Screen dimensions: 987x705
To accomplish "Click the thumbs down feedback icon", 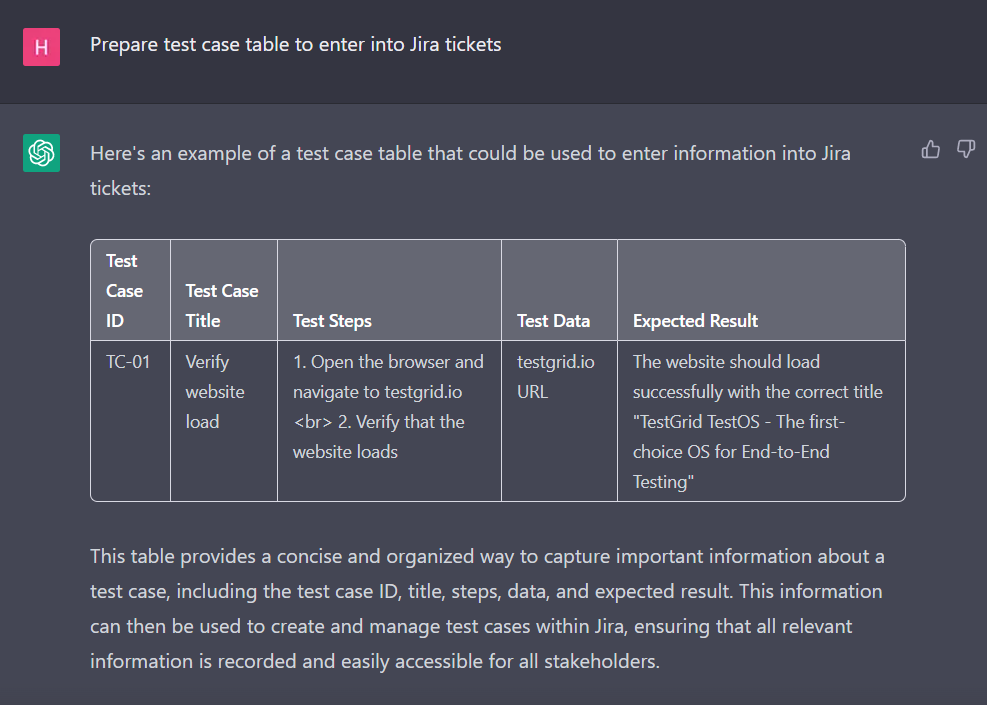I will 966,150.
